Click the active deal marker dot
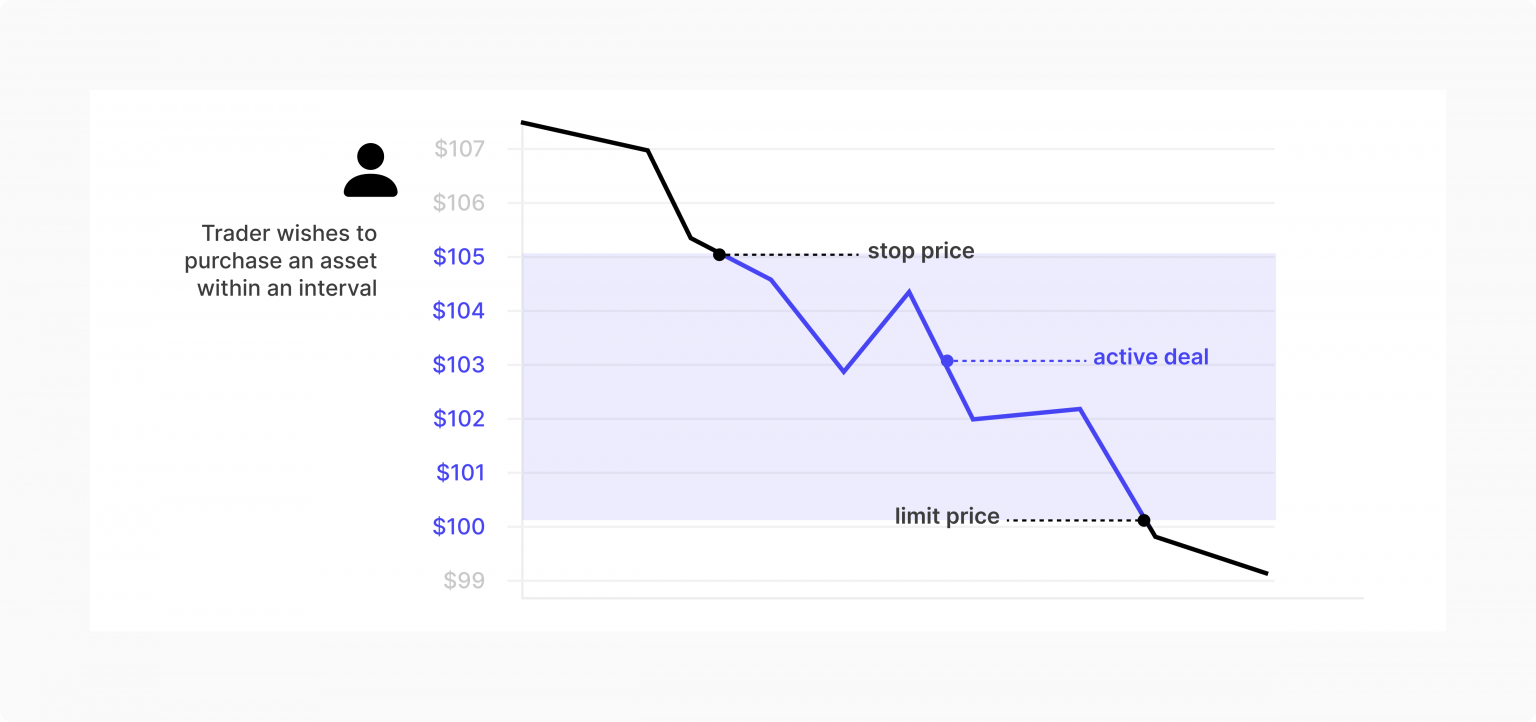 [x=947, y=360]
